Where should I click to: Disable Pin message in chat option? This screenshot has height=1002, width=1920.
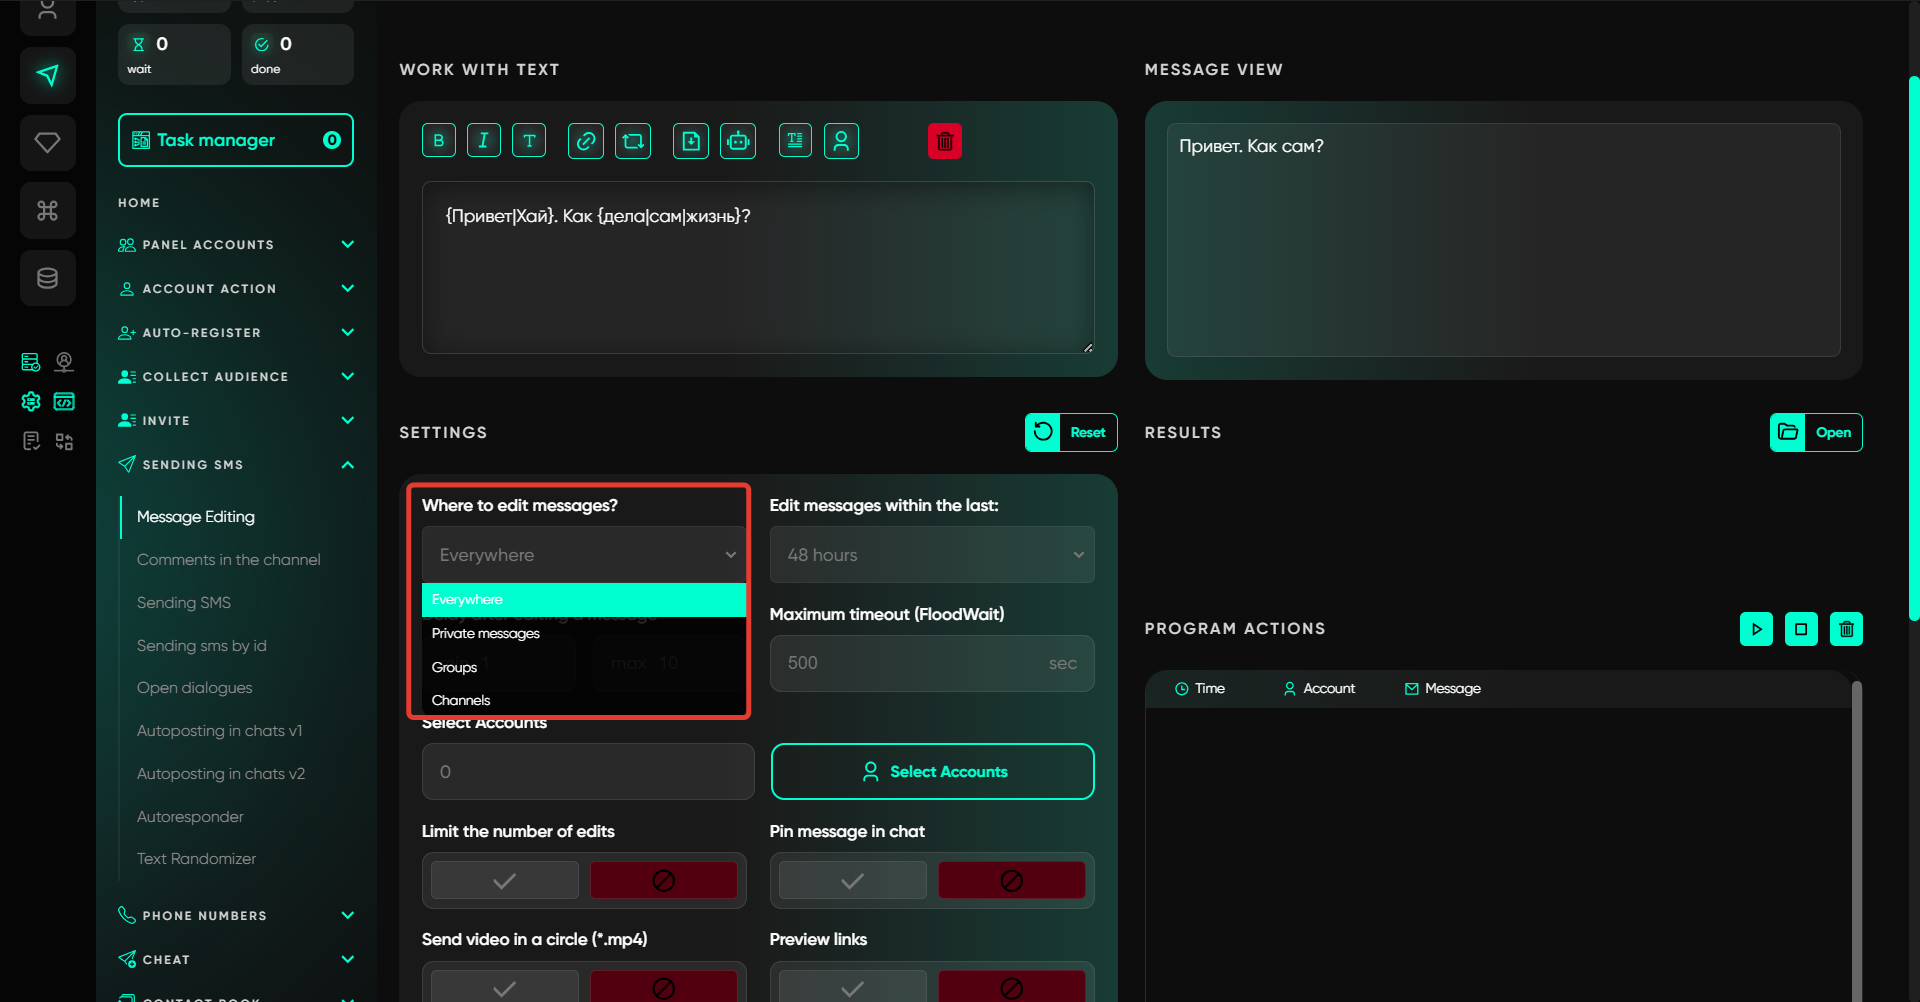[x=1011, y=881]
